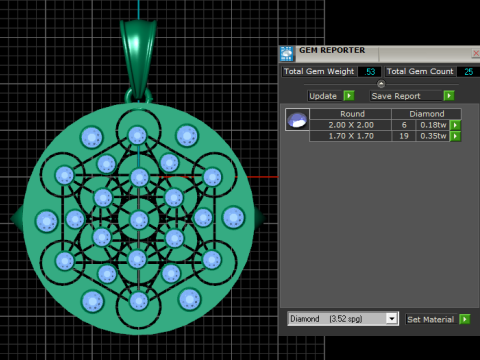Select the 2.00 X 2.00 size cell

351,125
